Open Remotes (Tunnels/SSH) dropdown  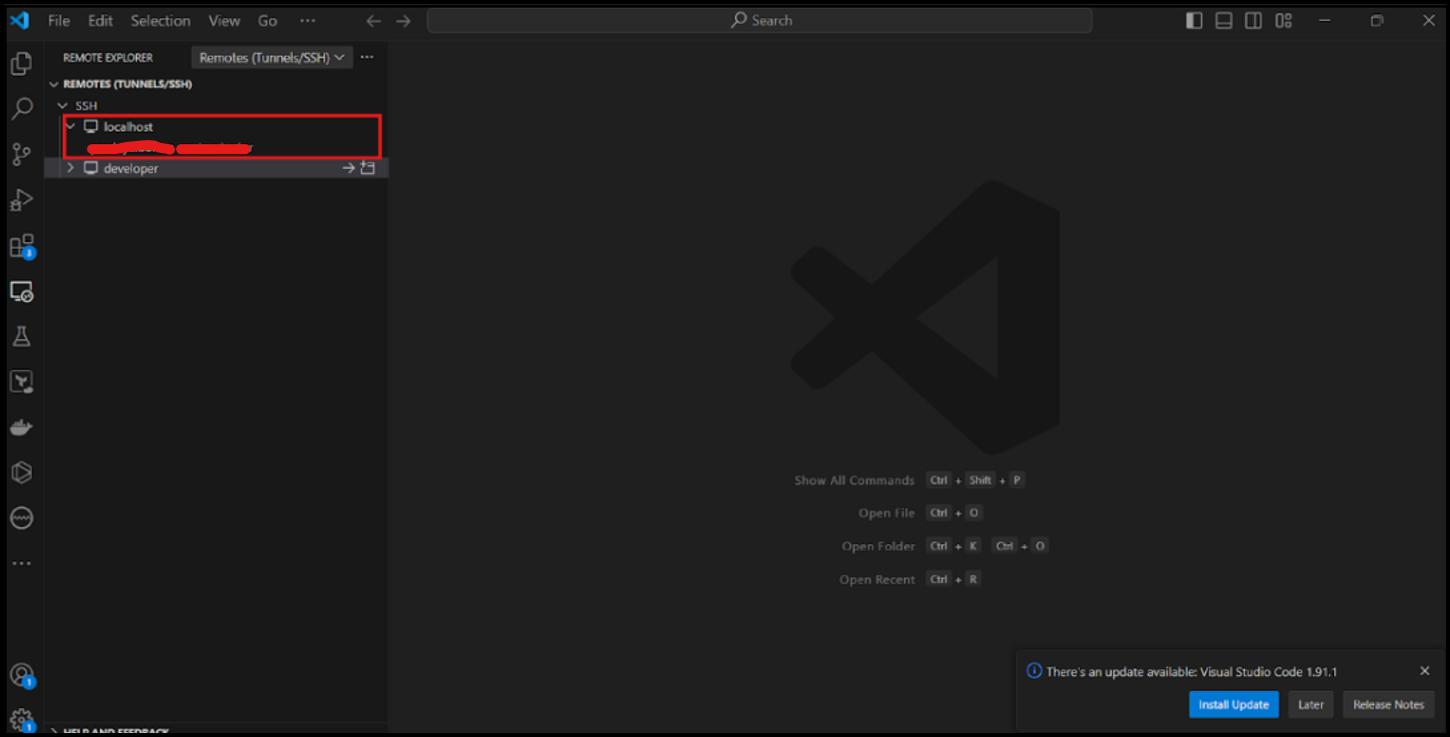(x=272, y=58)
